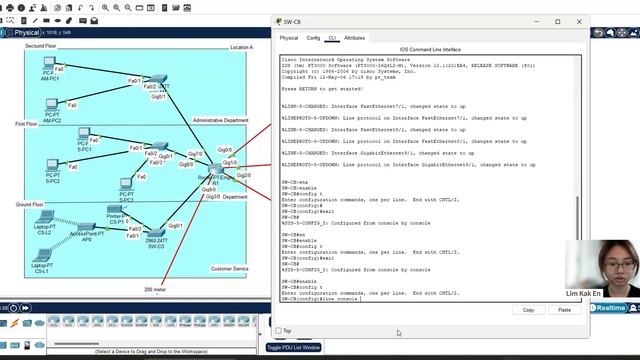
Task: Select the Draw Rectangle tool
Action: click(x=47, y=20)
